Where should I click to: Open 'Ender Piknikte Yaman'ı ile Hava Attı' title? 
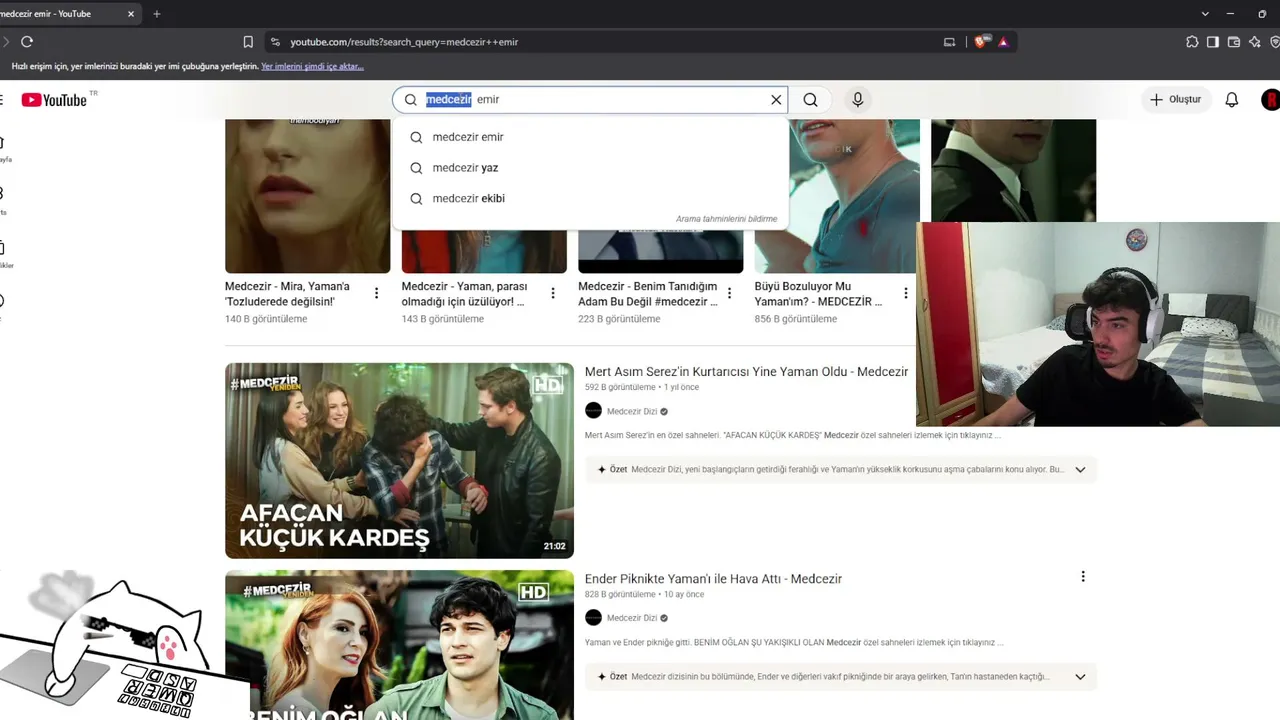pos(713,579)
